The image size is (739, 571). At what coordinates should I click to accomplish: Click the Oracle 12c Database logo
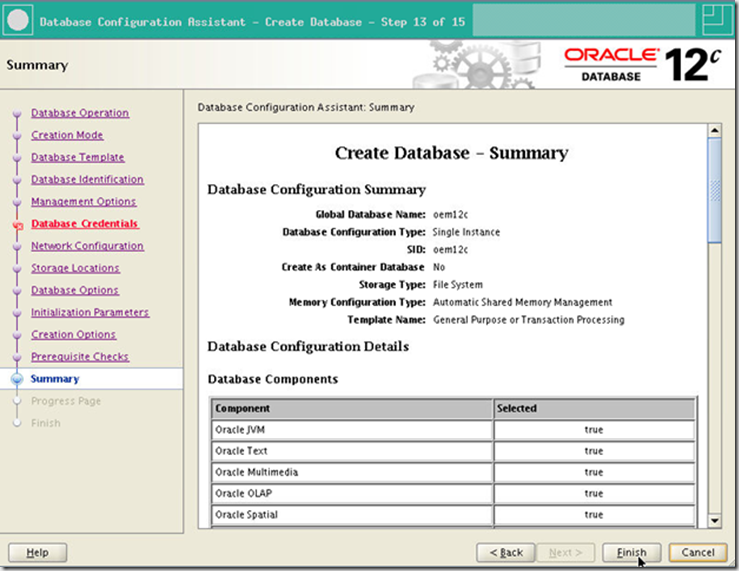pyautogui.click(x=642, y=65)
